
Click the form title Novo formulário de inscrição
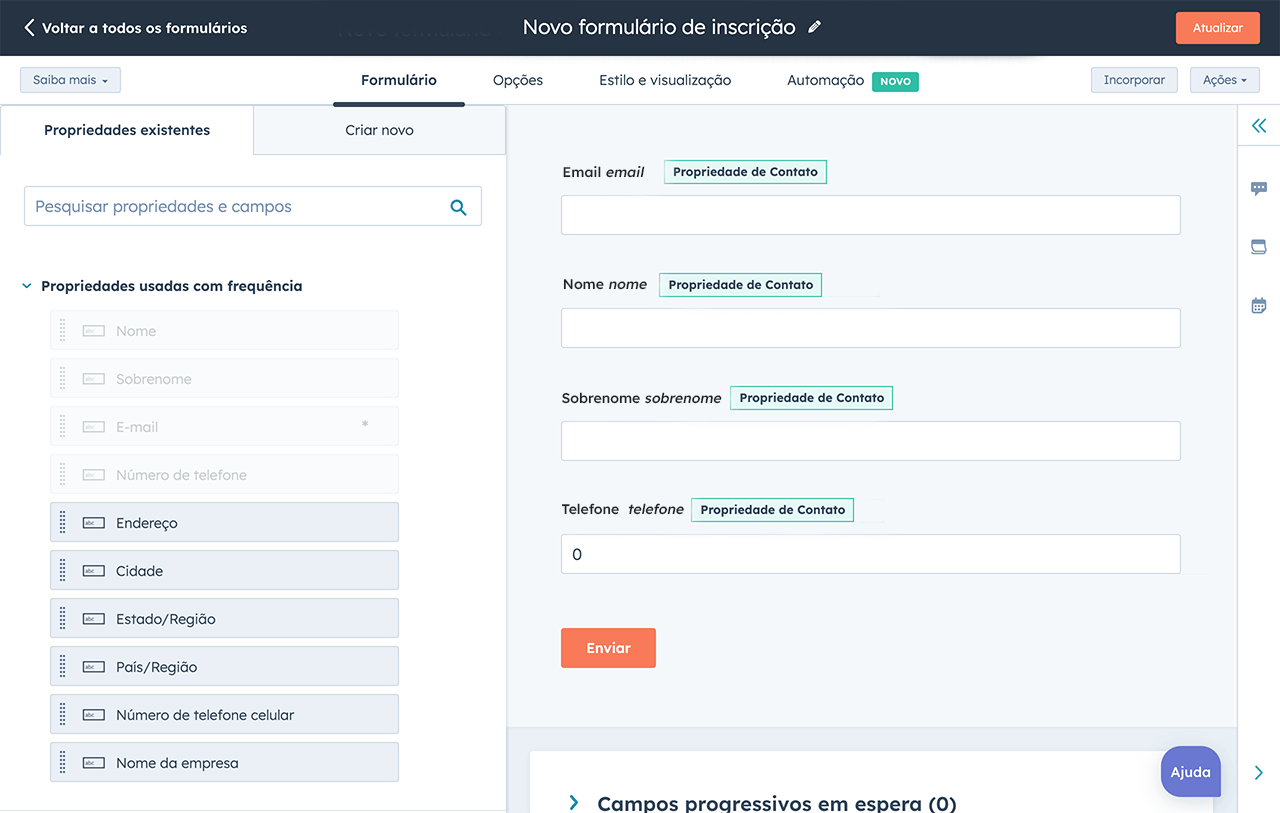[659, 28]
